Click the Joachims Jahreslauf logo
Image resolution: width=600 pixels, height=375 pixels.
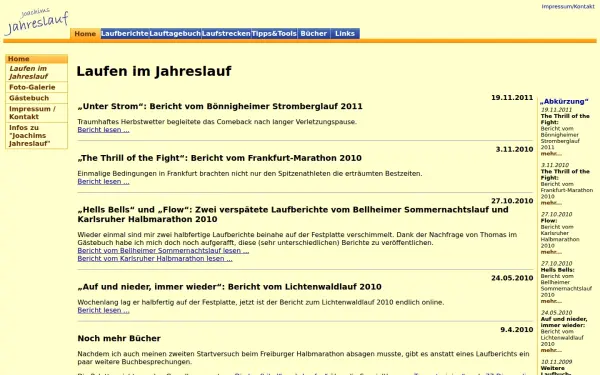(37, 22)
